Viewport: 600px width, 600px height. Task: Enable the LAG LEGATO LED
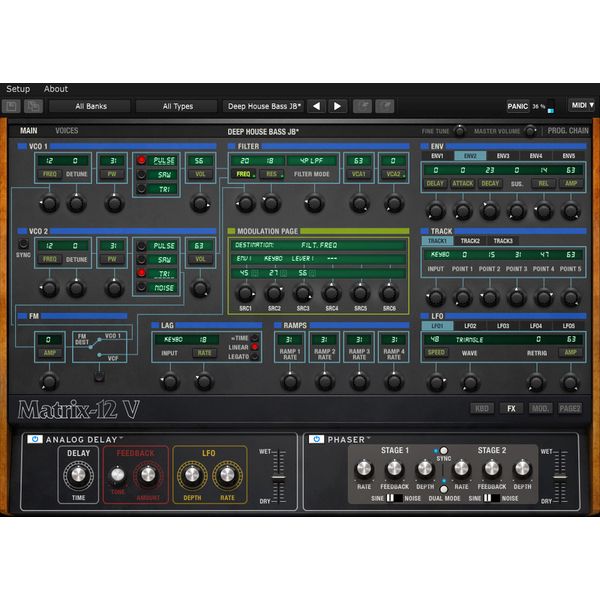coord(254,357)
